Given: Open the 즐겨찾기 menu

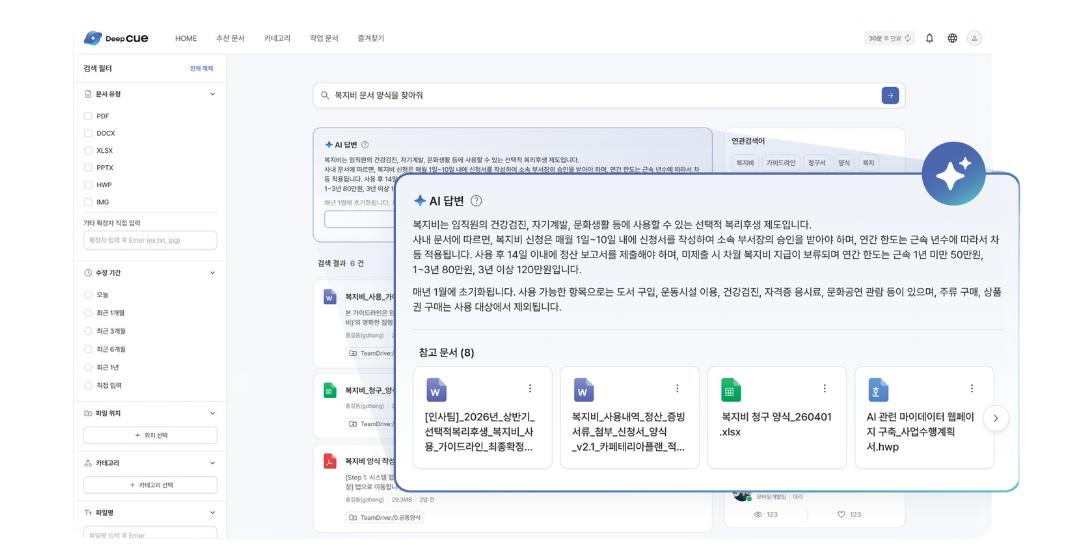Looking at the screenshot, I should (371, 38).
